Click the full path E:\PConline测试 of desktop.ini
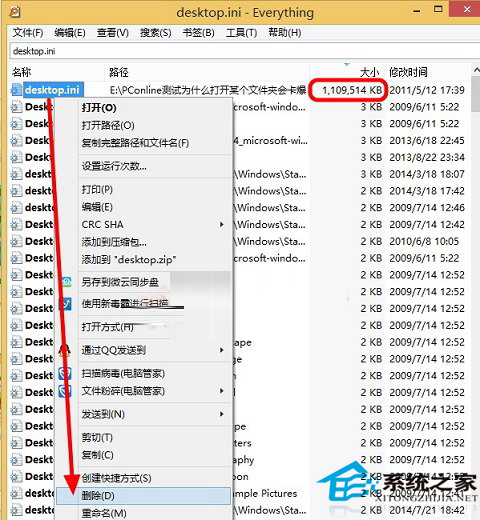Screen dimensions: 480x520 (x=208, y=90)
